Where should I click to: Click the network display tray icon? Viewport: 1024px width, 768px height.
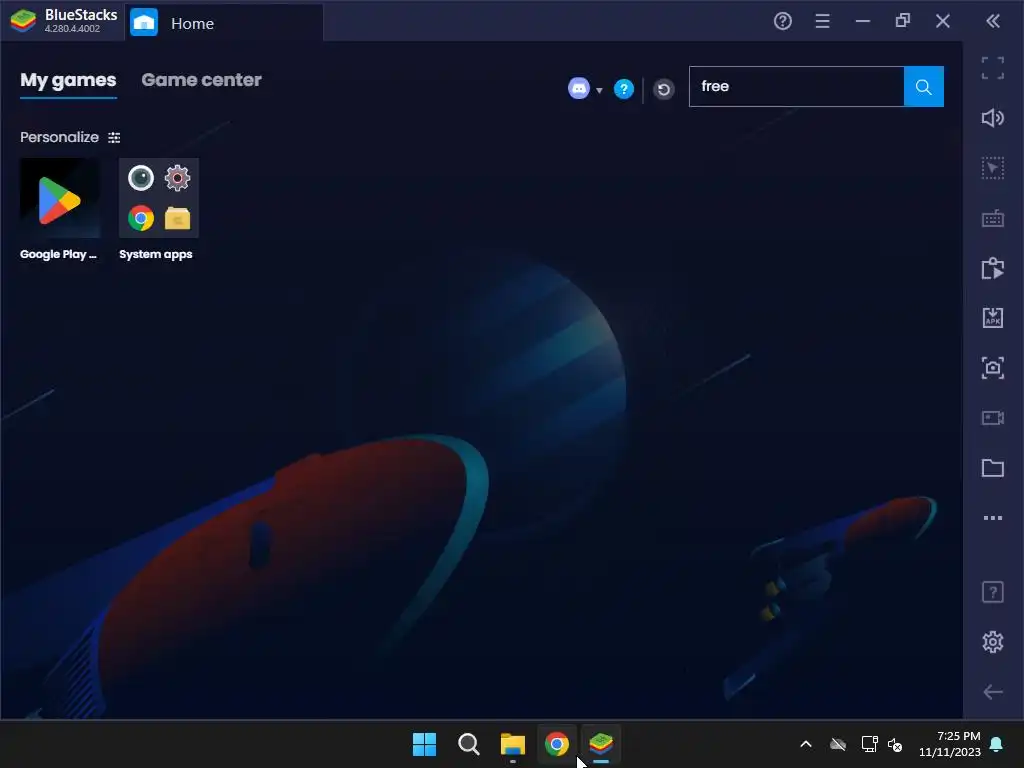point(869,744)
